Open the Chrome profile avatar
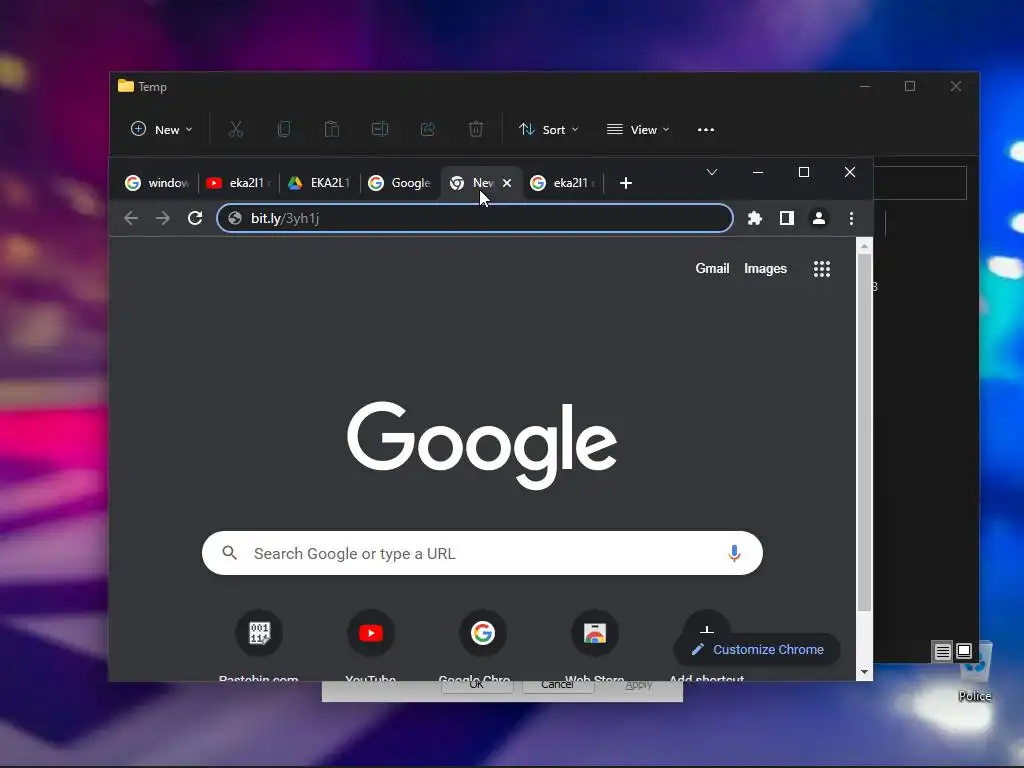This screenshot has height=768, width=1024. tap(819, 218)
